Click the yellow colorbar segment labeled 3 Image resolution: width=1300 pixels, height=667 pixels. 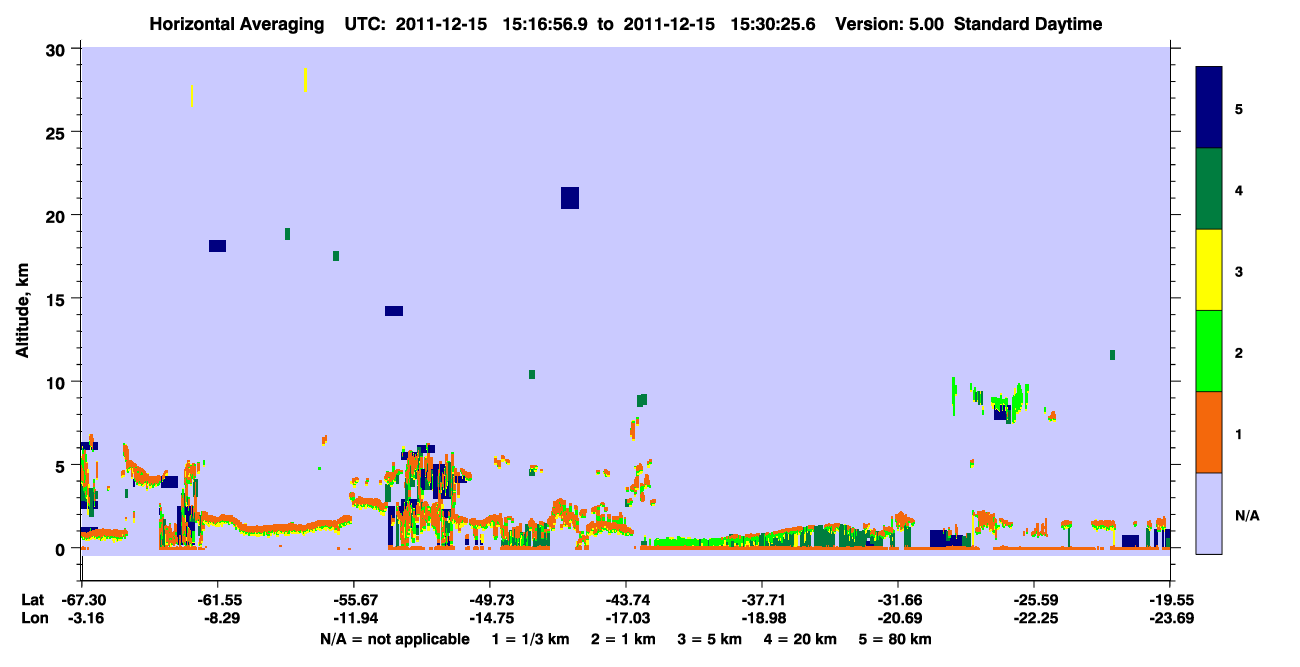coord(1209,270)
